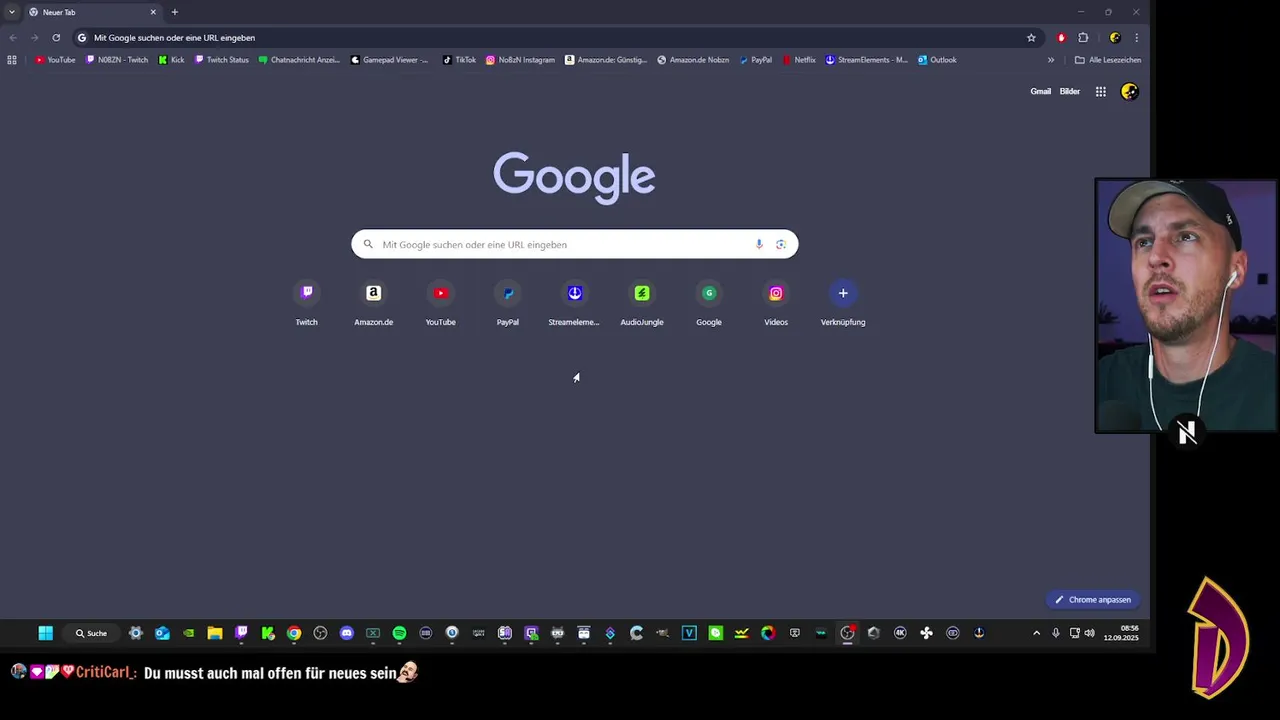Open PayPal bookmark

pos(756,60)
